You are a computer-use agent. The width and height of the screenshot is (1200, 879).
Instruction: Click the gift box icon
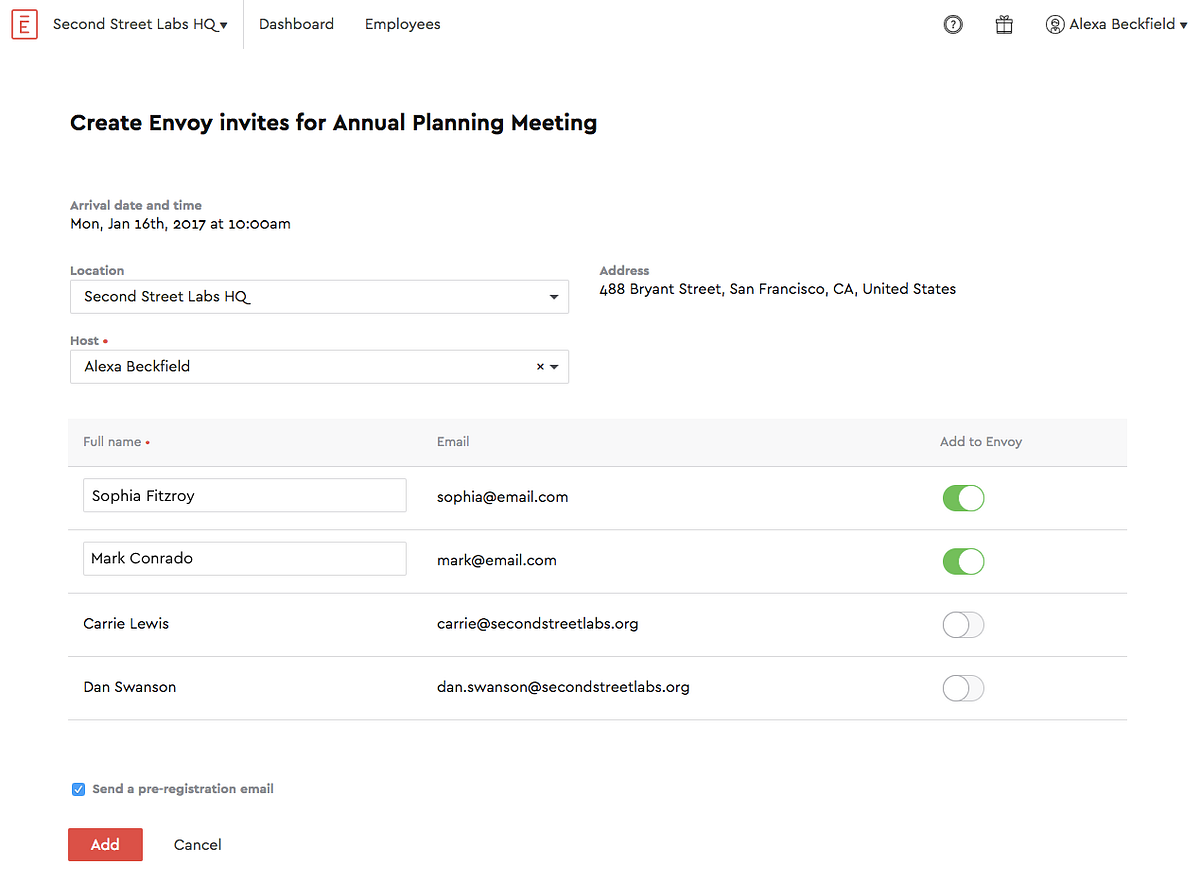tap(1004, 25)
